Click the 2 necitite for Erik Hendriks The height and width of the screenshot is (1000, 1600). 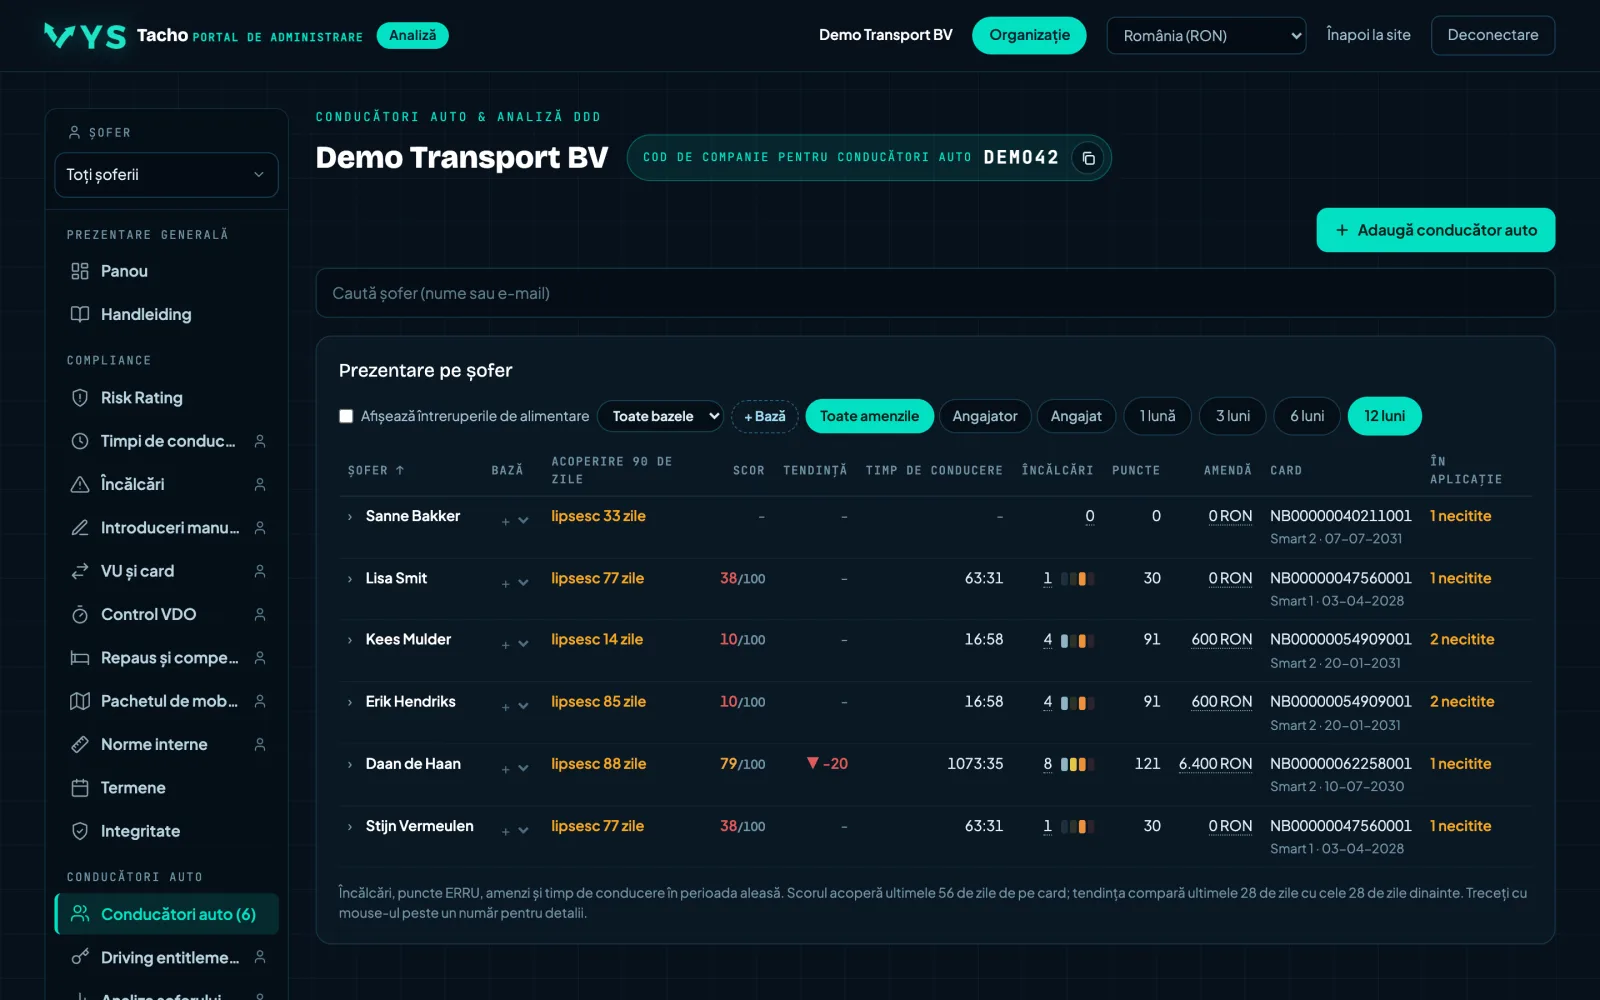click(1462, 702)
